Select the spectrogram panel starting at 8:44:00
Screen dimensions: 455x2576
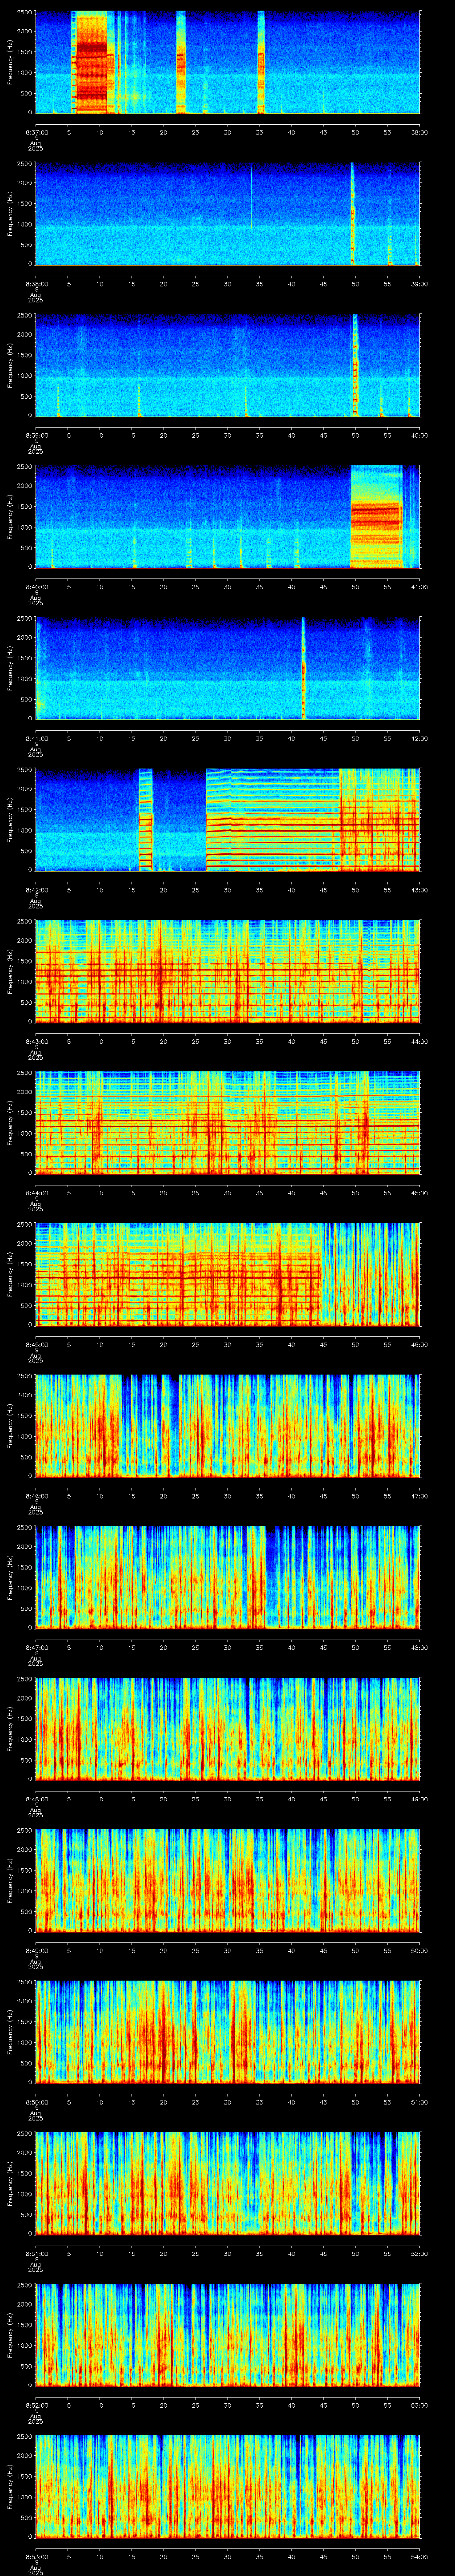(x=228, y=1123)
